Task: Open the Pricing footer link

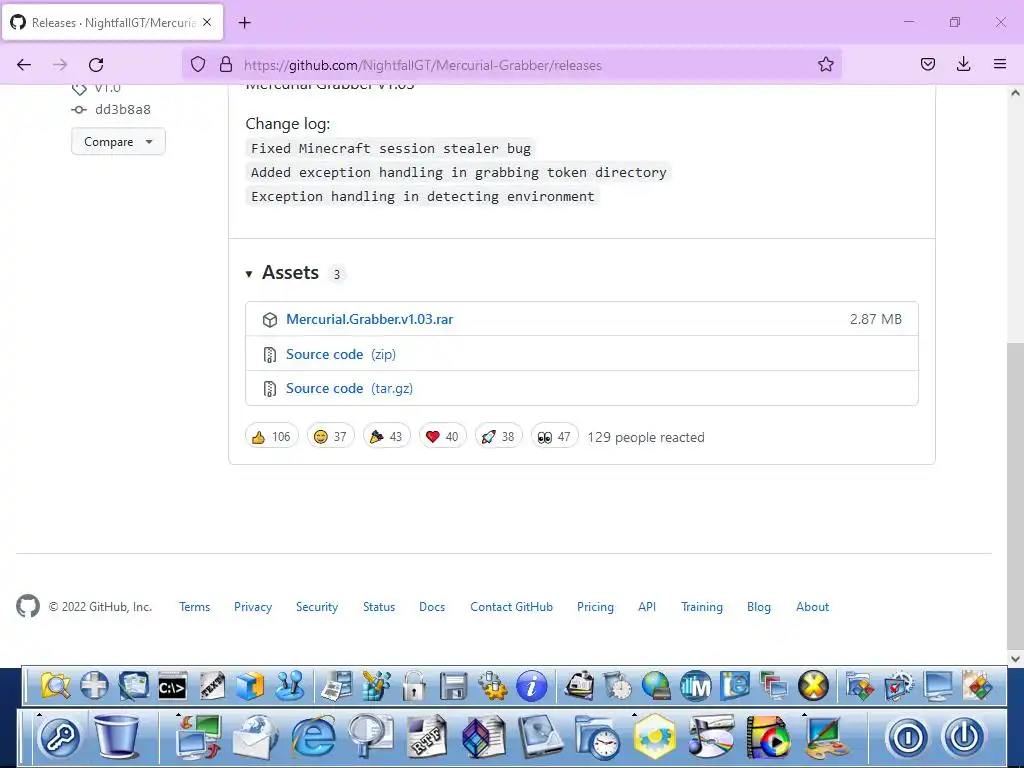Action: (x=595, y=607)
